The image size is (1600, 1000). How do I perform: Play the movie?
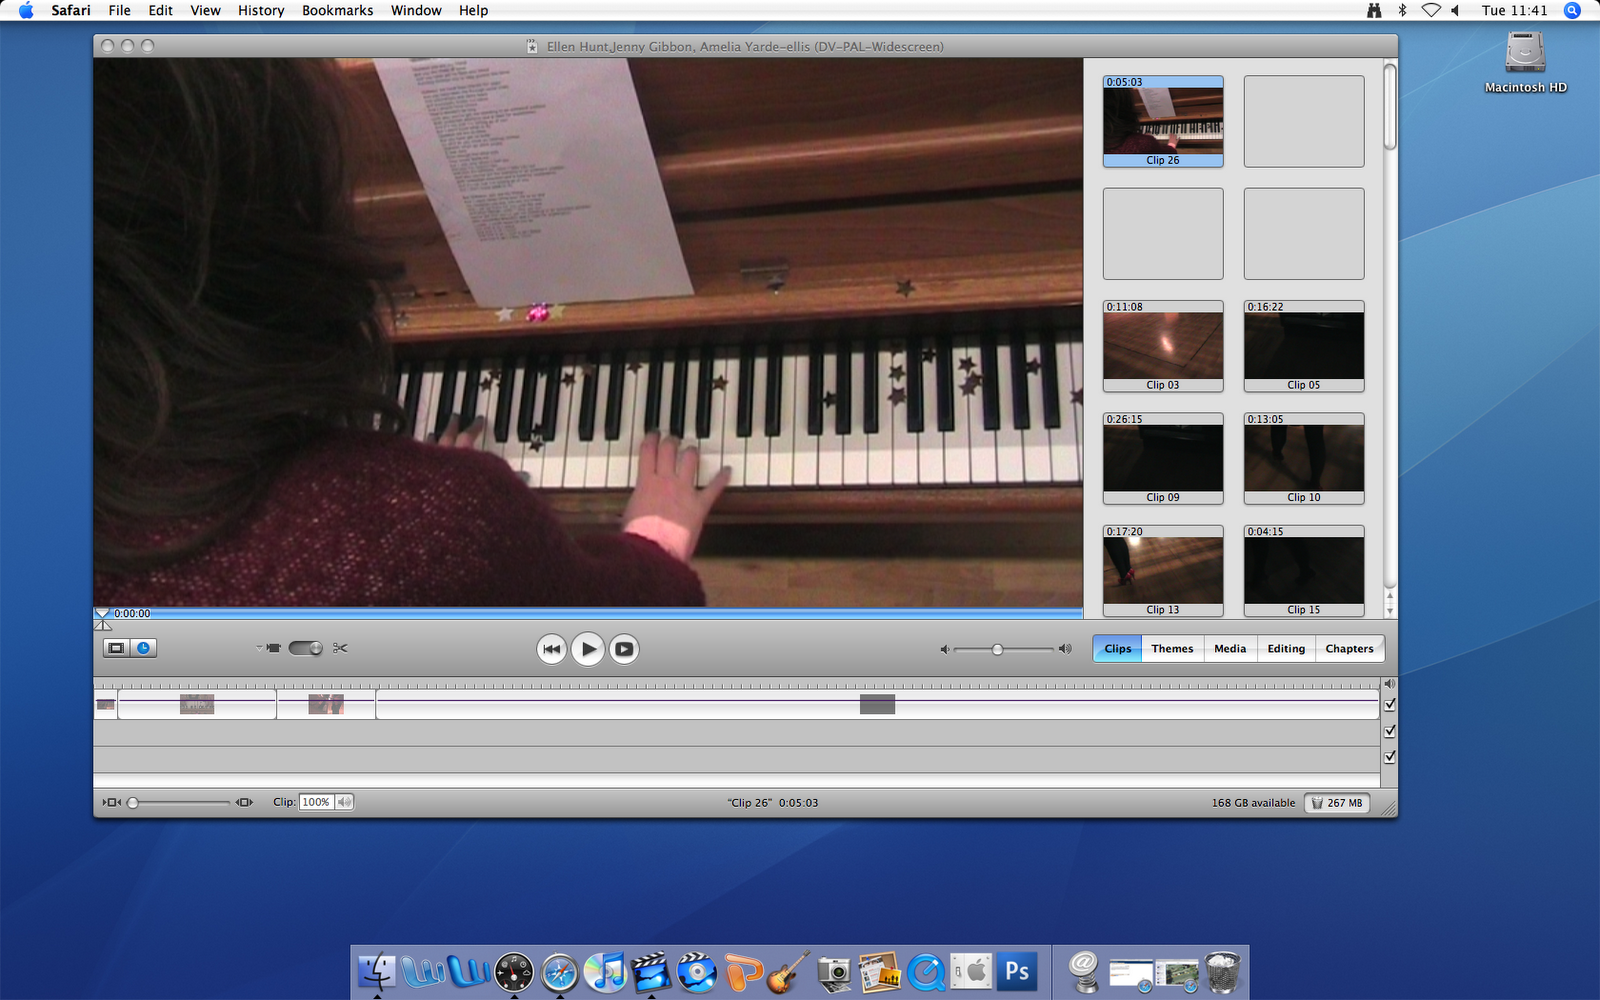(588, 649)
